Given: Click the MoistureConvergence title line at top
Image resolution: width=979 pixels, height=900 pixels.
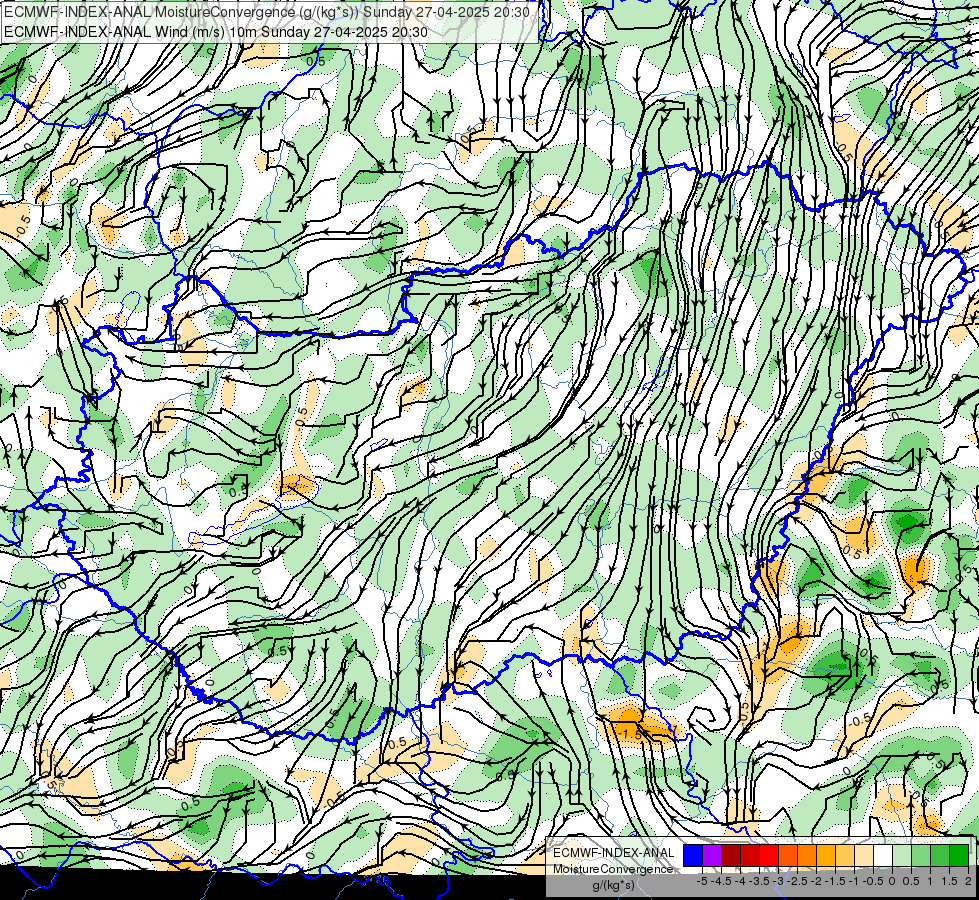Looking at the screenshot, I should (x=267, y=12).
